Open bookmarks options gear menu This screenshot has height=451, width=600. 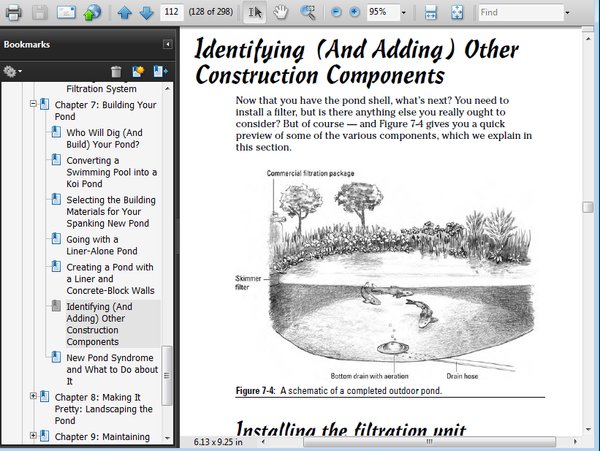[13, 72]
